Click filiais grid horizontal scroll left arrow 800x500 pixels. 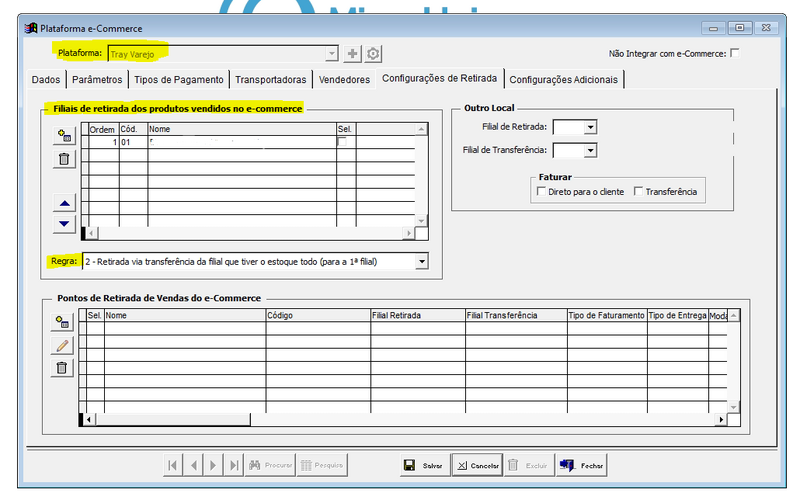91,233
